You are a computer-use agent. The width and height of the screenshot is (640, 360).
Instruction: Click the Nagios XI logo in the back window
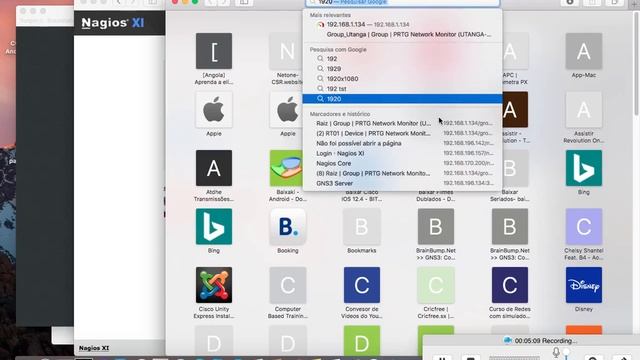click(x=113, y=23)
